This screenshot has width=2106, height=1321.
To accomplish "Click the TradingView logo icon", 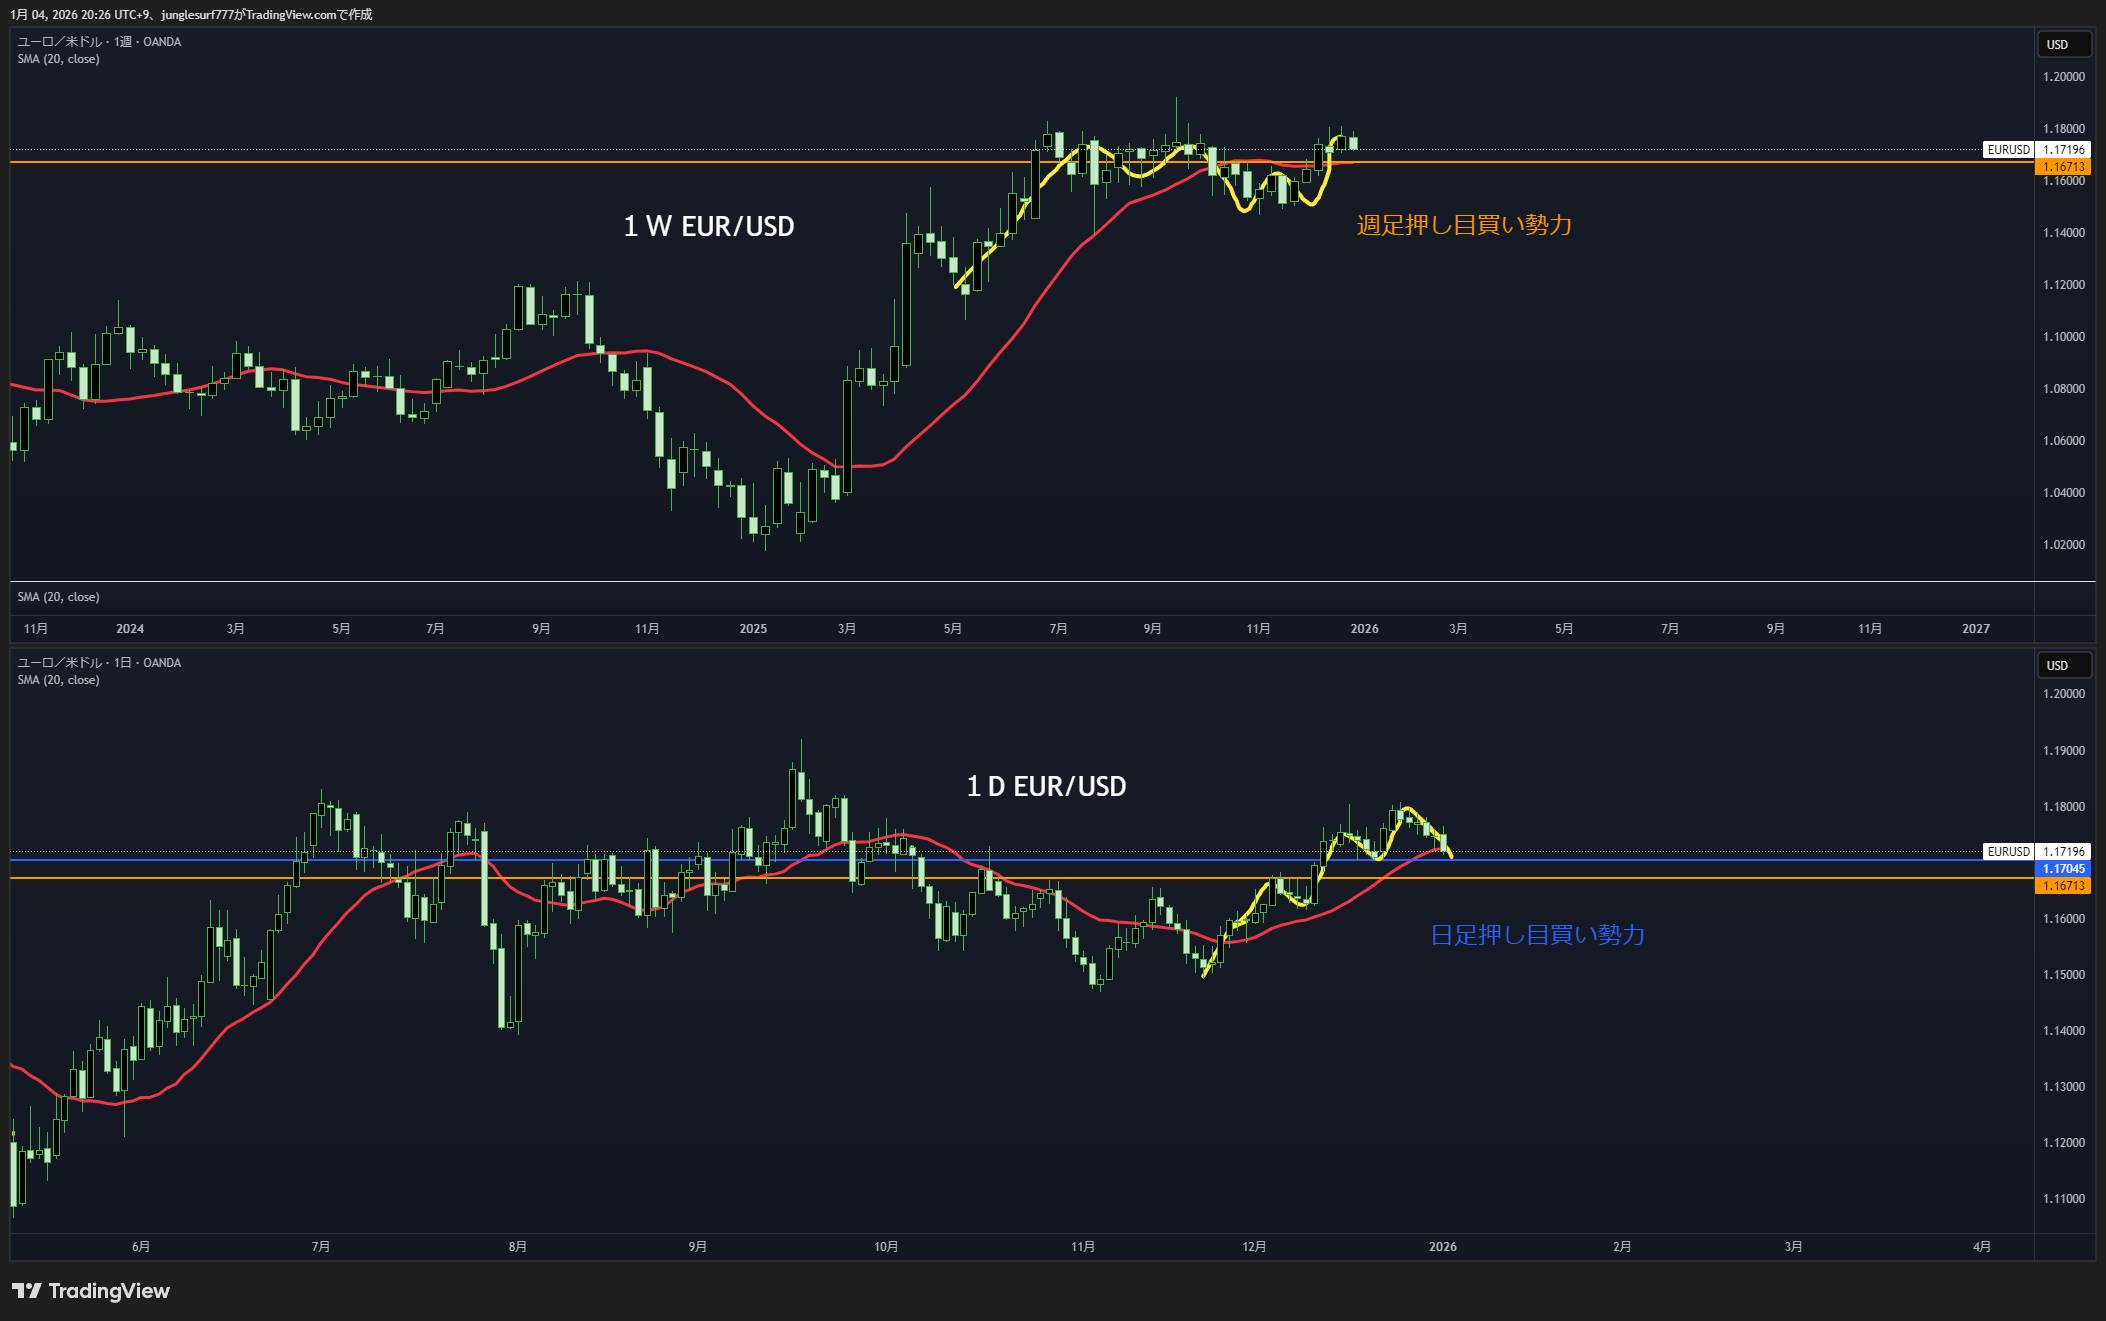I will [27, 1291].
